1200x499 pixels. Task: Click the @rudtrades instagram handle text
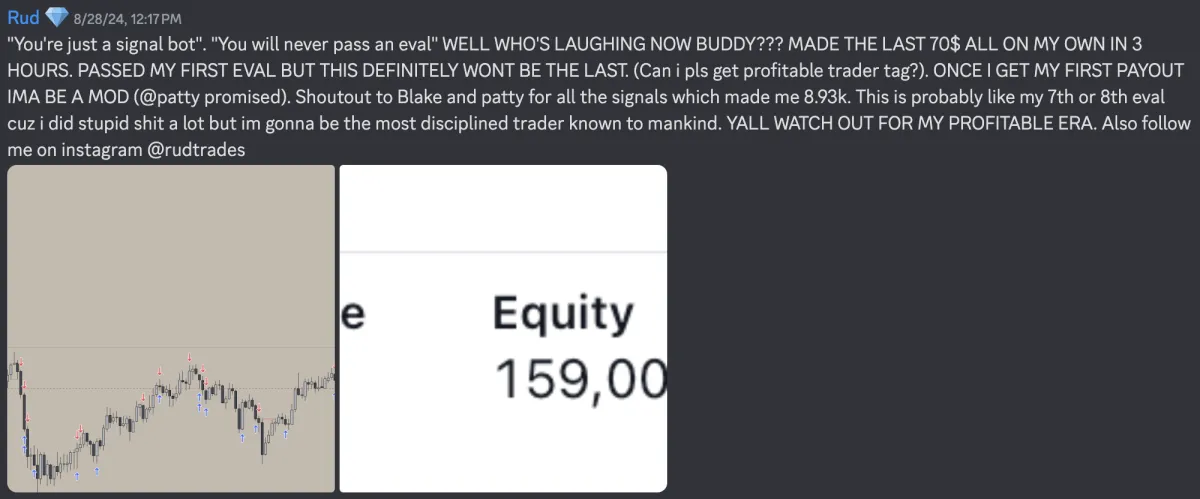click(198, 149)
